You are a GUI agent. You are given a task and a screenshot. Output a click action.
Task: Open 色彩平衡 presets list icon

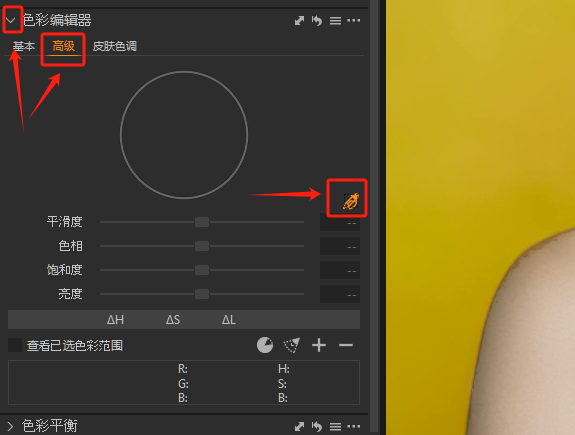(x=335, y=427)
